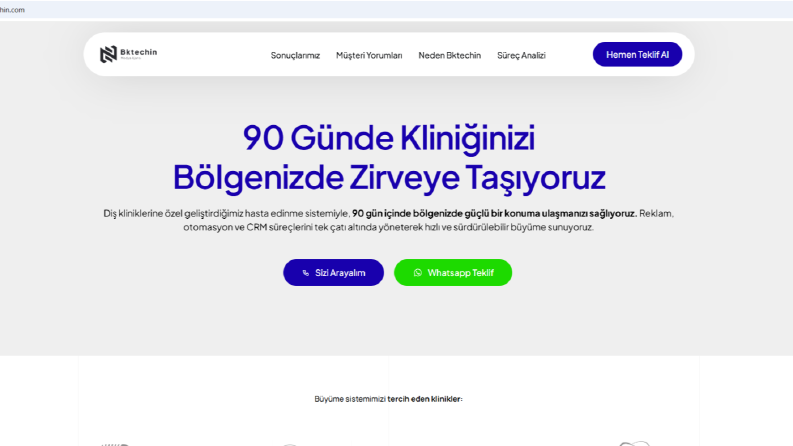Go to Müşteri Yorumları section

tap(369, 55)
